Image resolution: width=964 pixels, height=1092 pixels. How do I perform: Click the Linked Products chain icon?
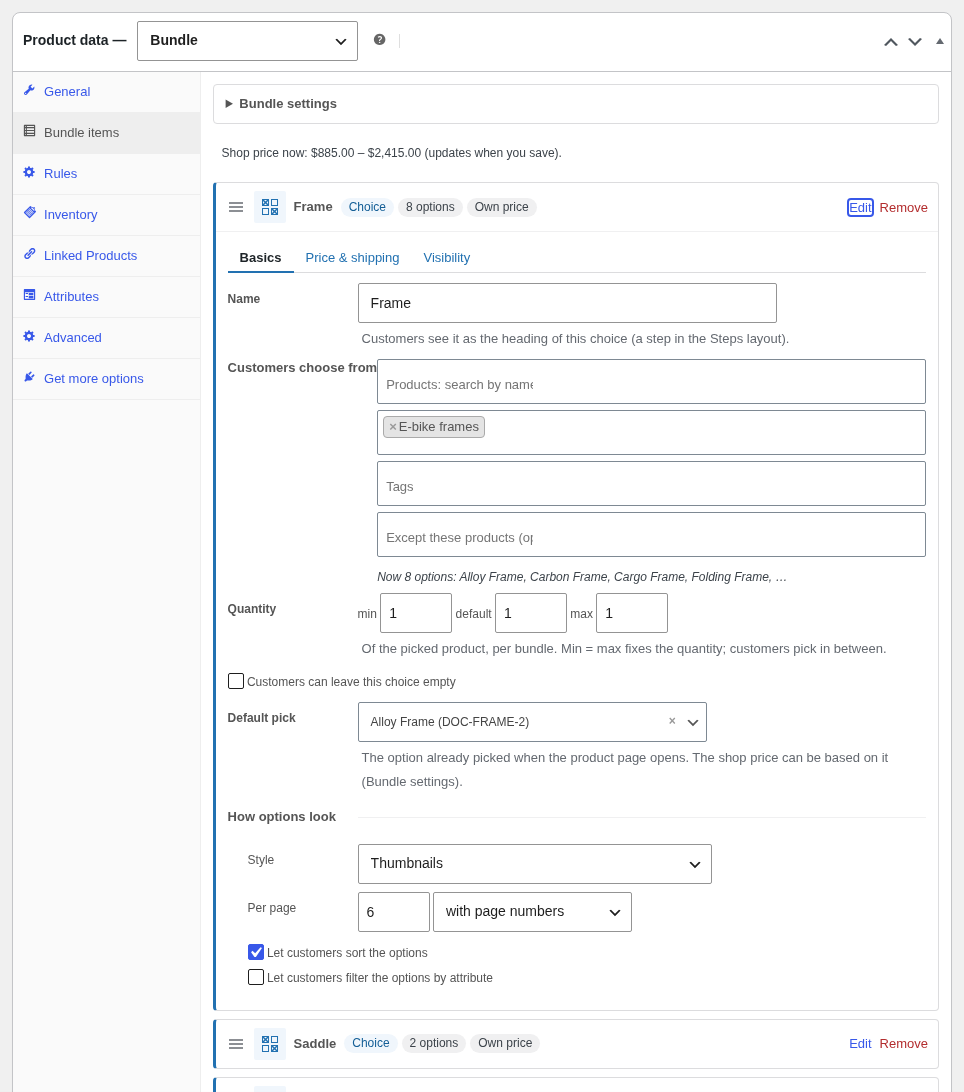coord(29,254)
